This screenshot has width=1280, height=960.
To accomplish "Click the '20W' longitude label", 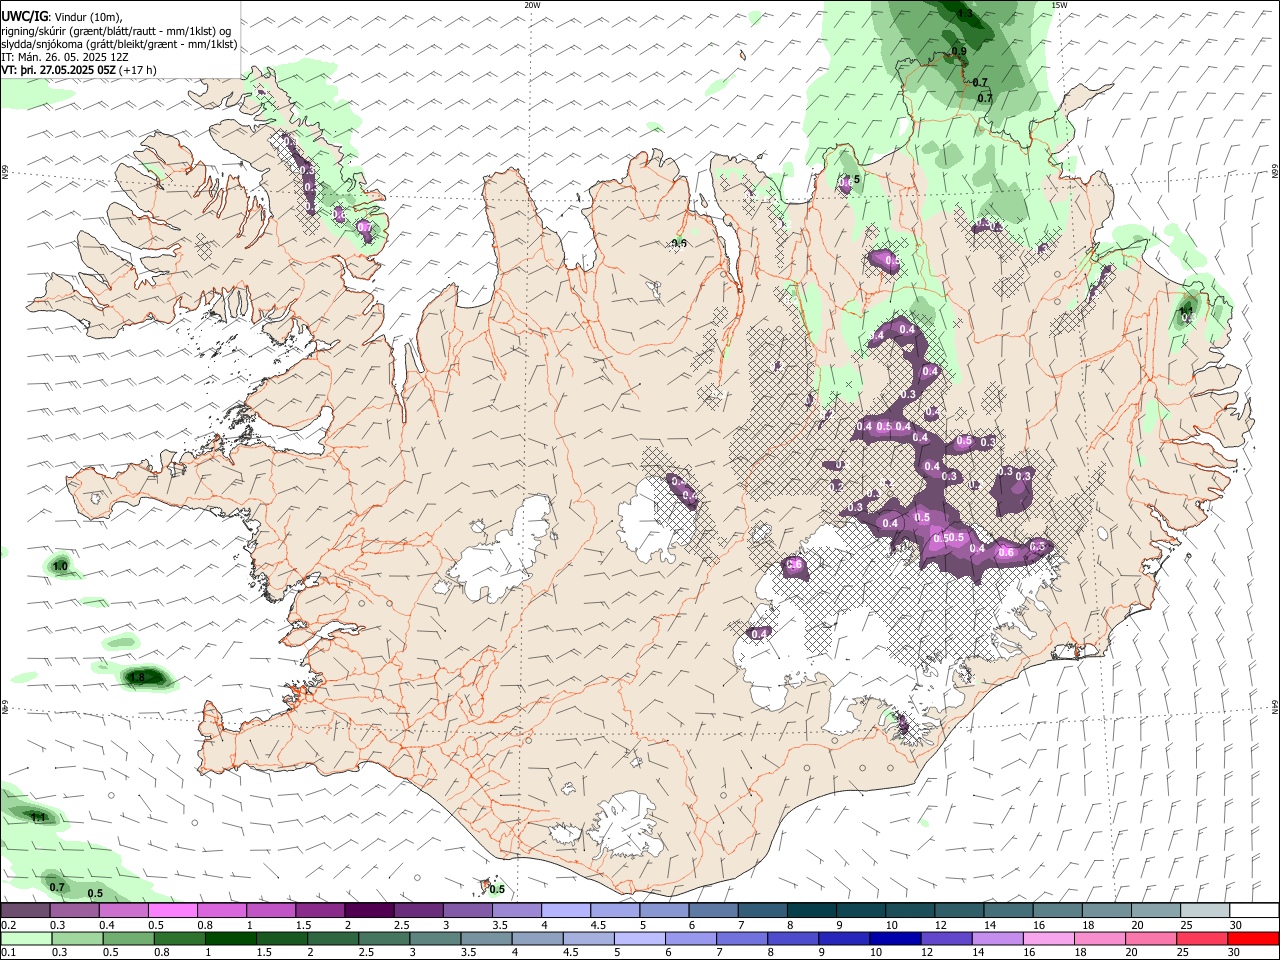I will [532, 5].
